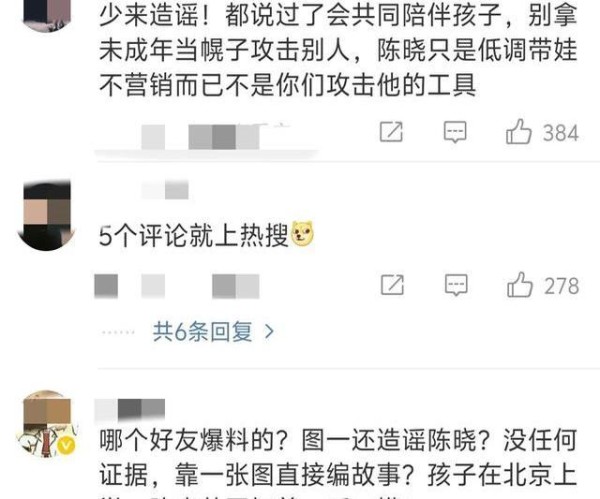Viewport: 600px width, 499px height.
Task: Like the comment with 384 likes
Action: click(518, 132)
